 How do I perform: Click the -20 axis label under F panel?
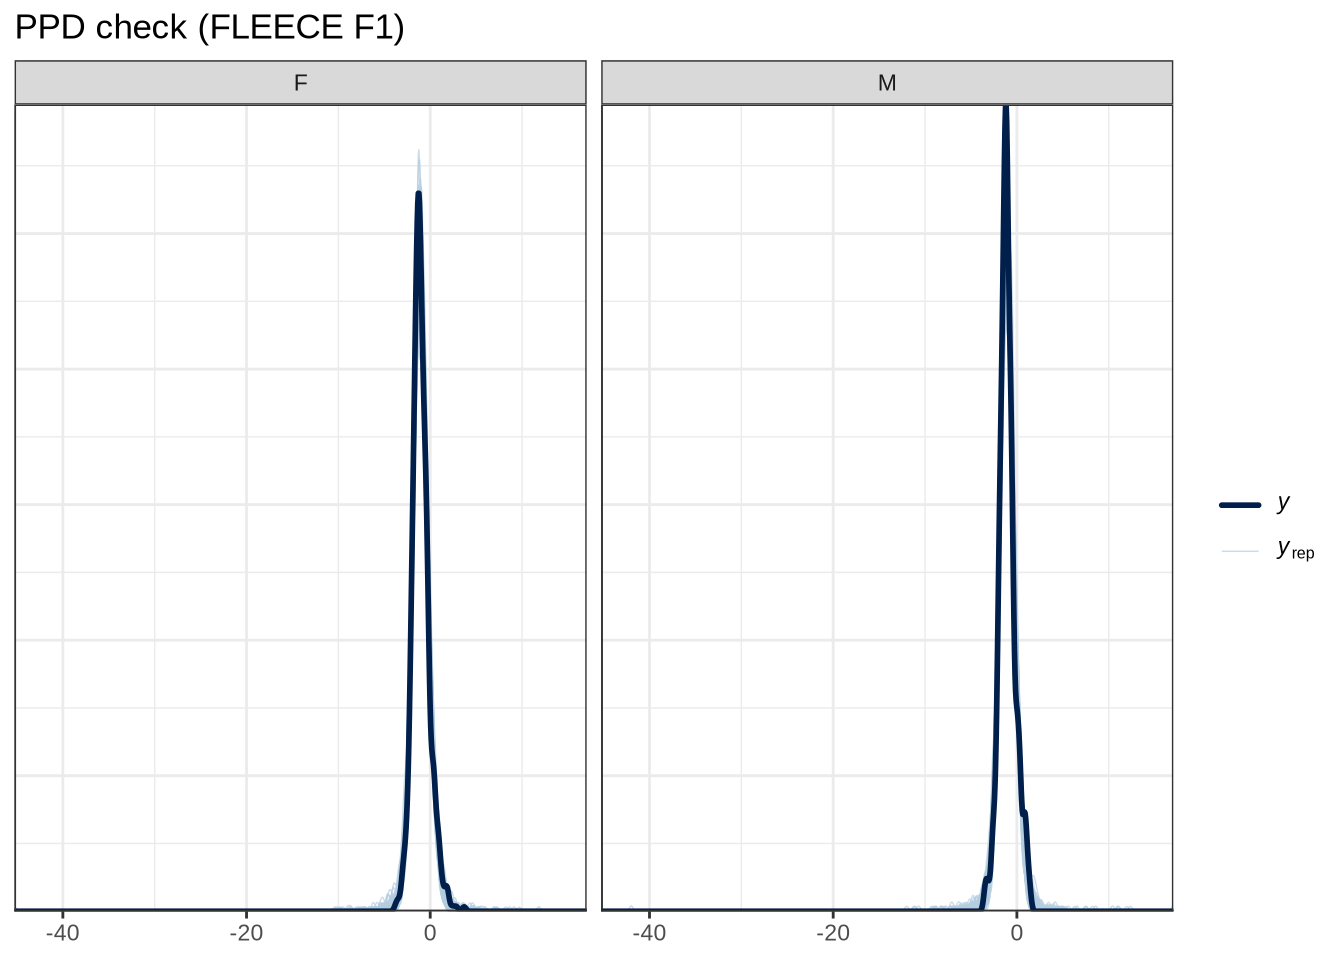point(246,933)
